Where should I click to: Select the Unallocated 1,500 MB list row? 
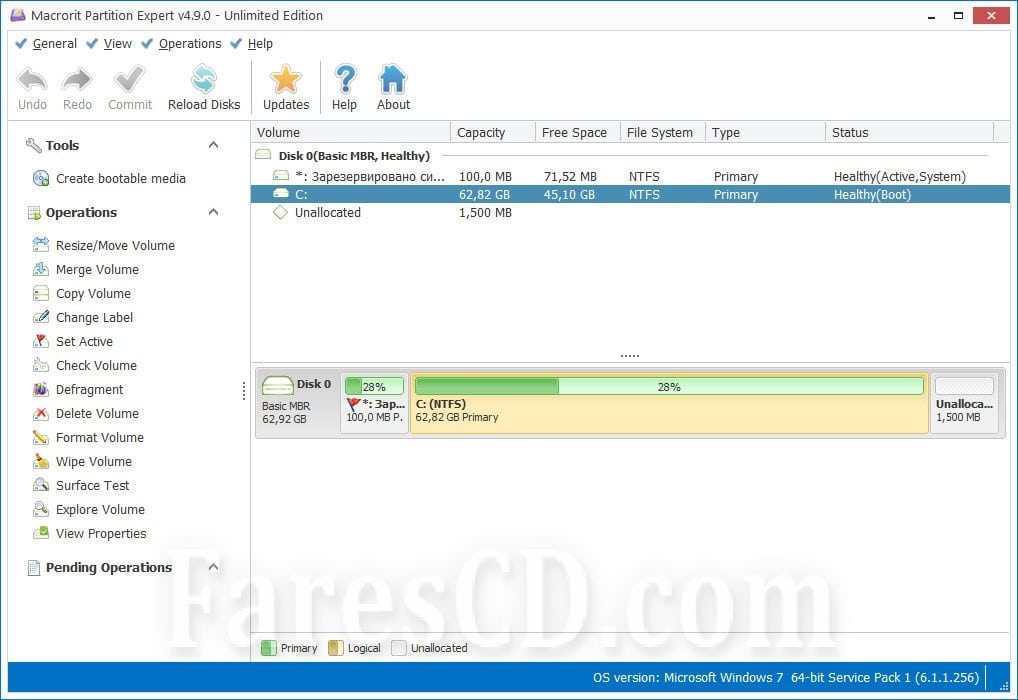(x=630, y=212)
